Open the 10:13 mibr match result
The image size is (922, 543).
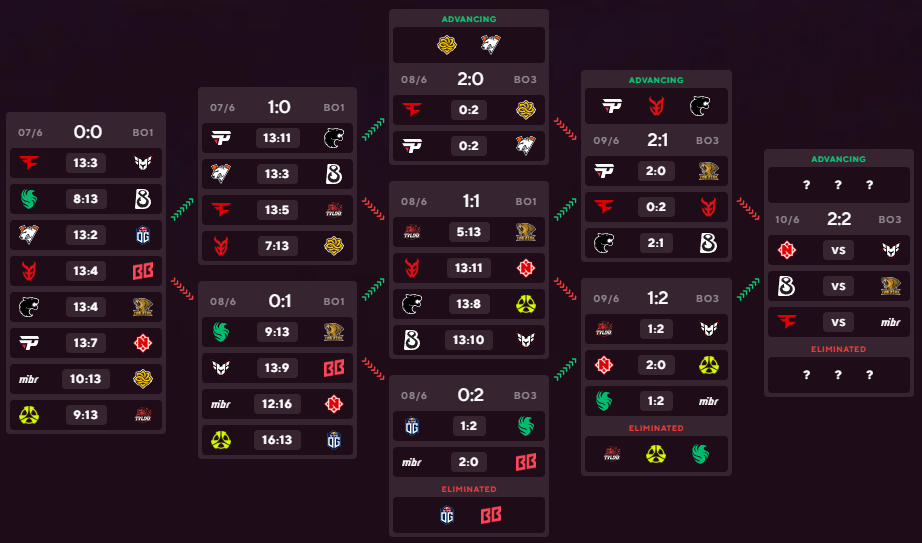(86, 379)
